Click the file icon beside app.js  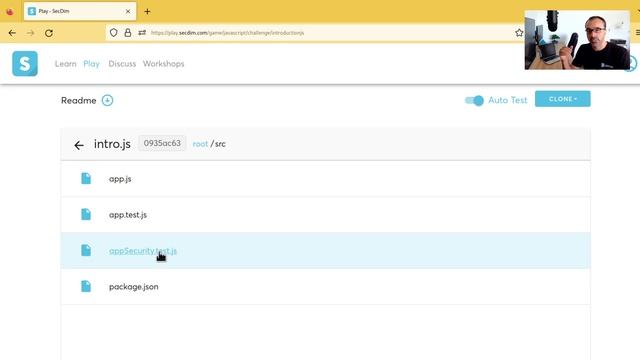(x=86, y=178)
